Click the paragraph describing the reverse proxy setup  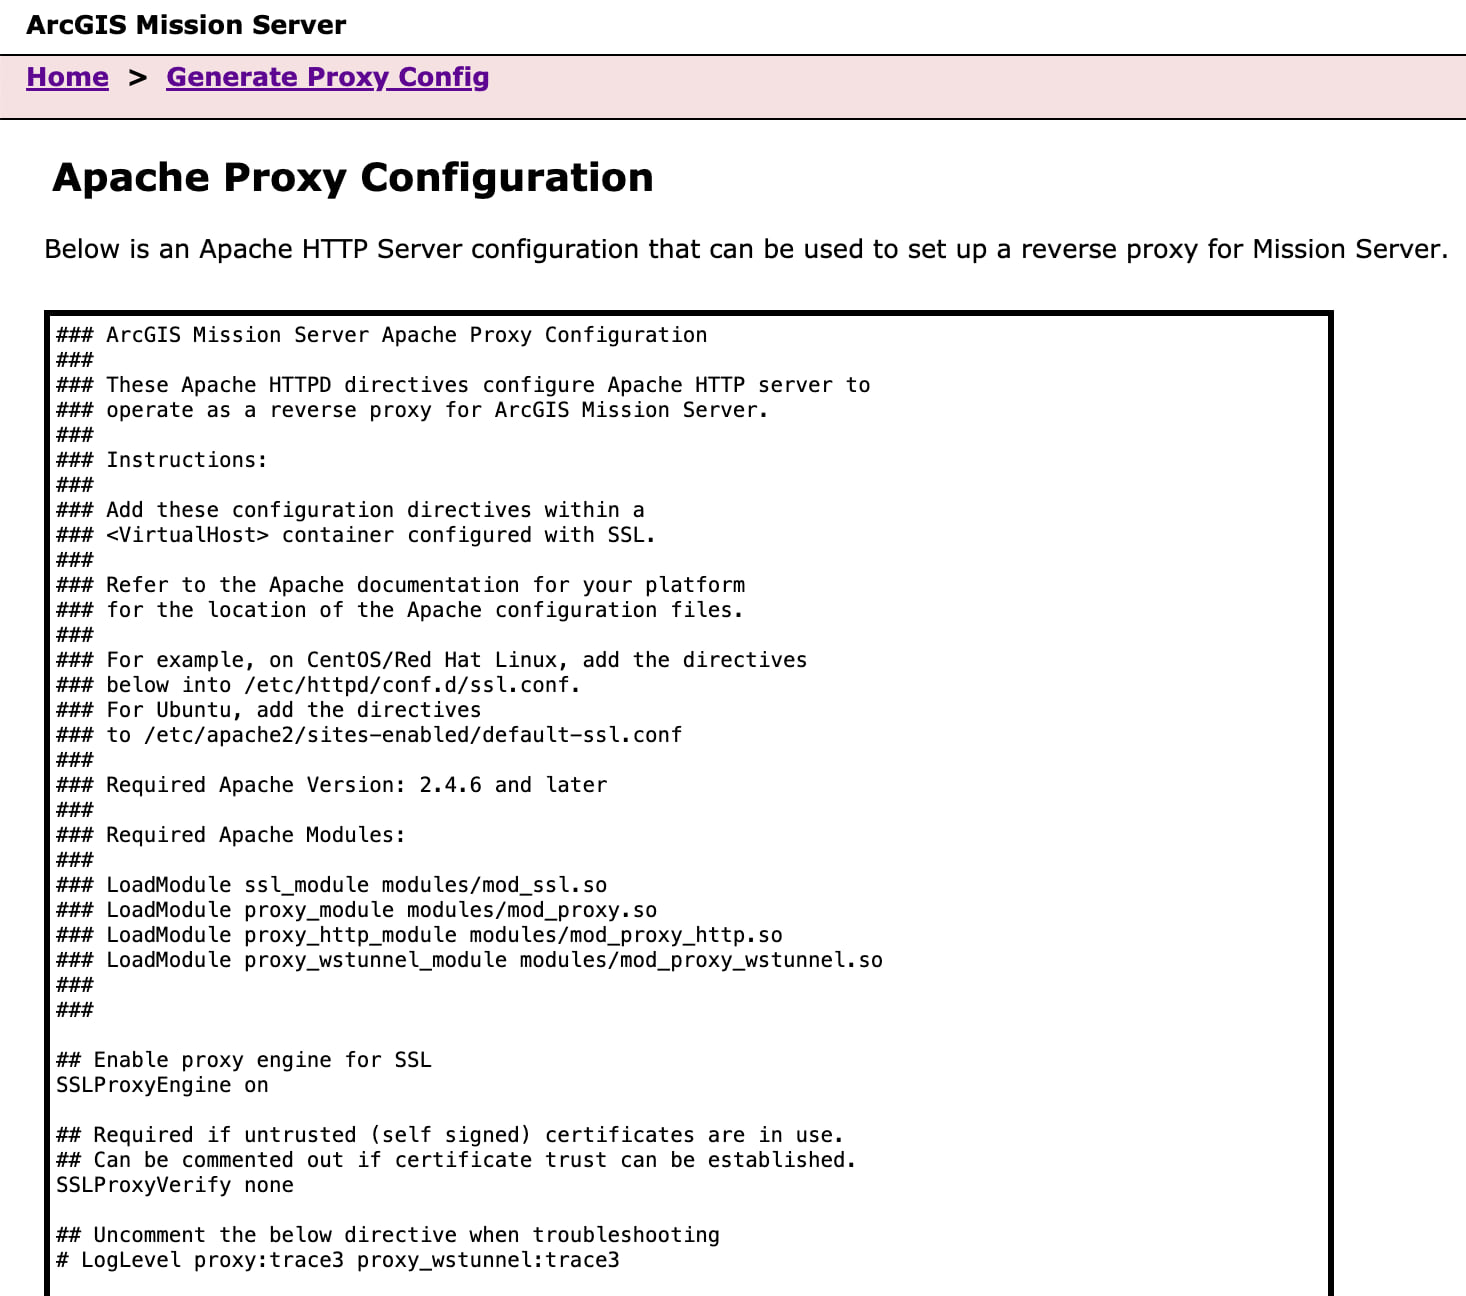coord(746,249)
